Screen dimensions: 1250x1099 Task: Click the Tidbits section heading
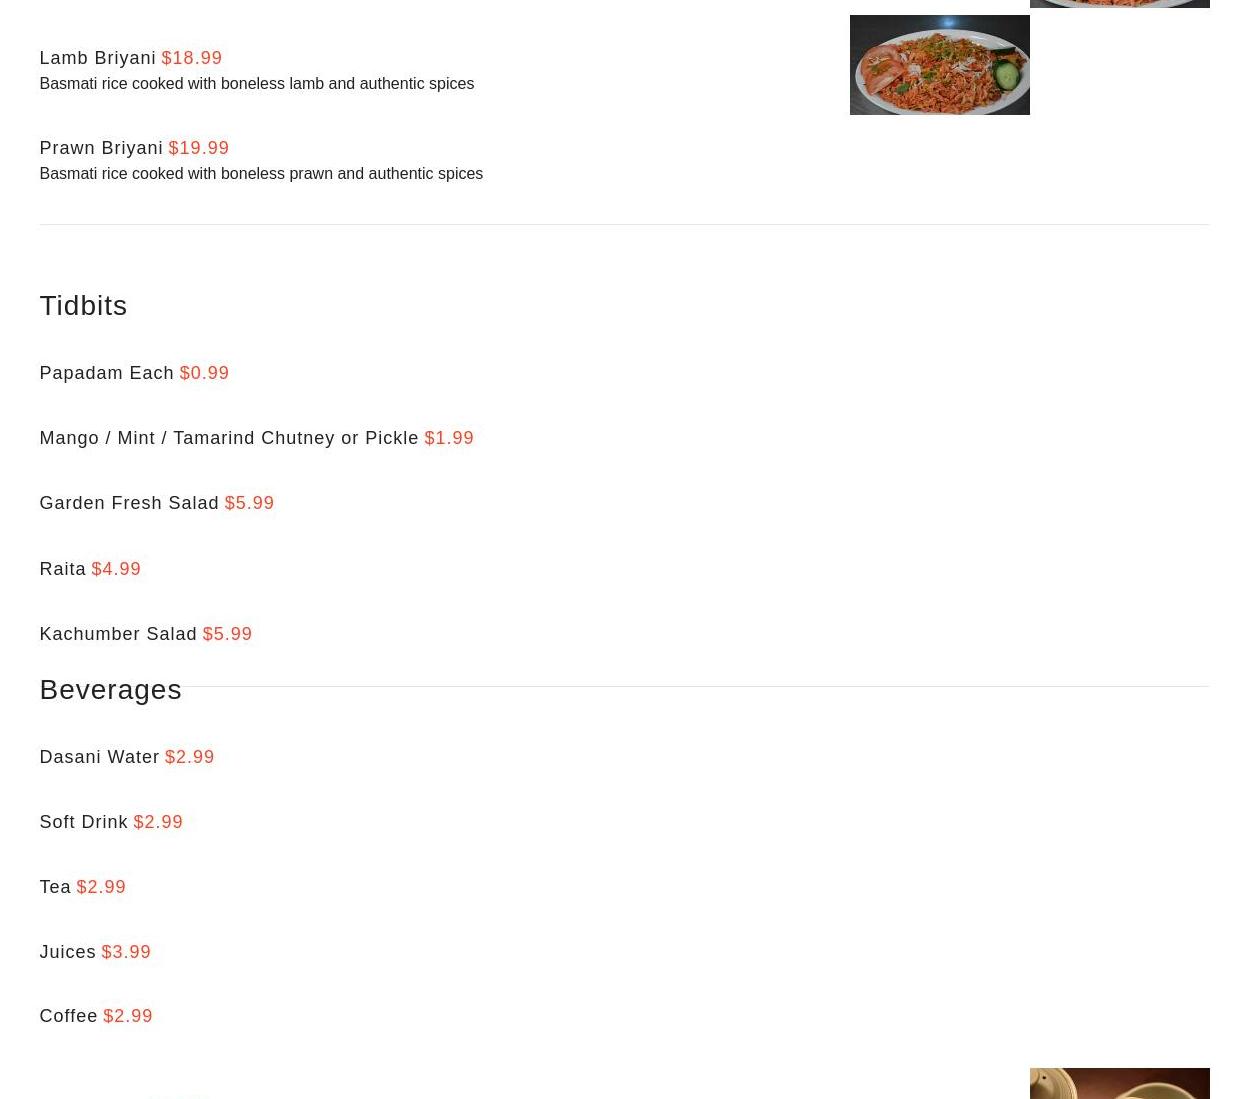[x=83, y=305]
